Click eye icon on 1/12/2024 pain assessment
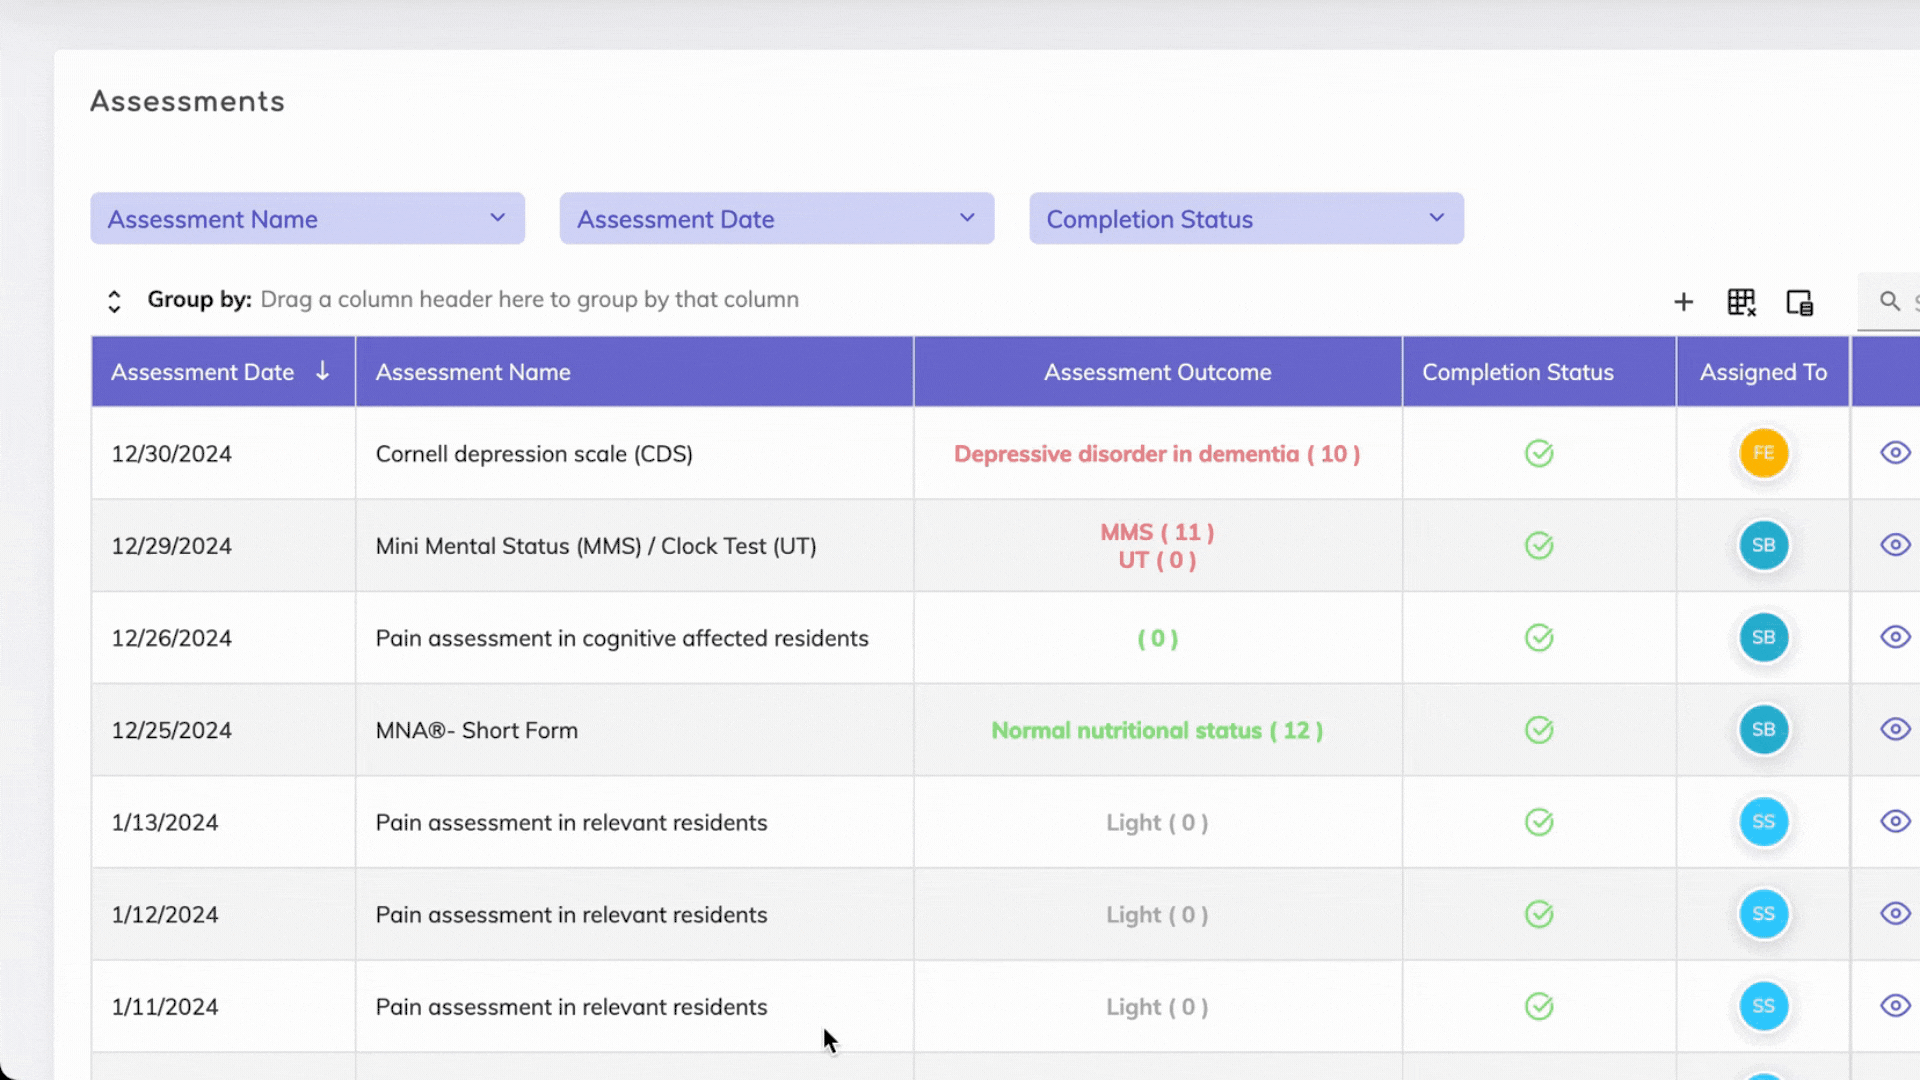 point(1895,914)
